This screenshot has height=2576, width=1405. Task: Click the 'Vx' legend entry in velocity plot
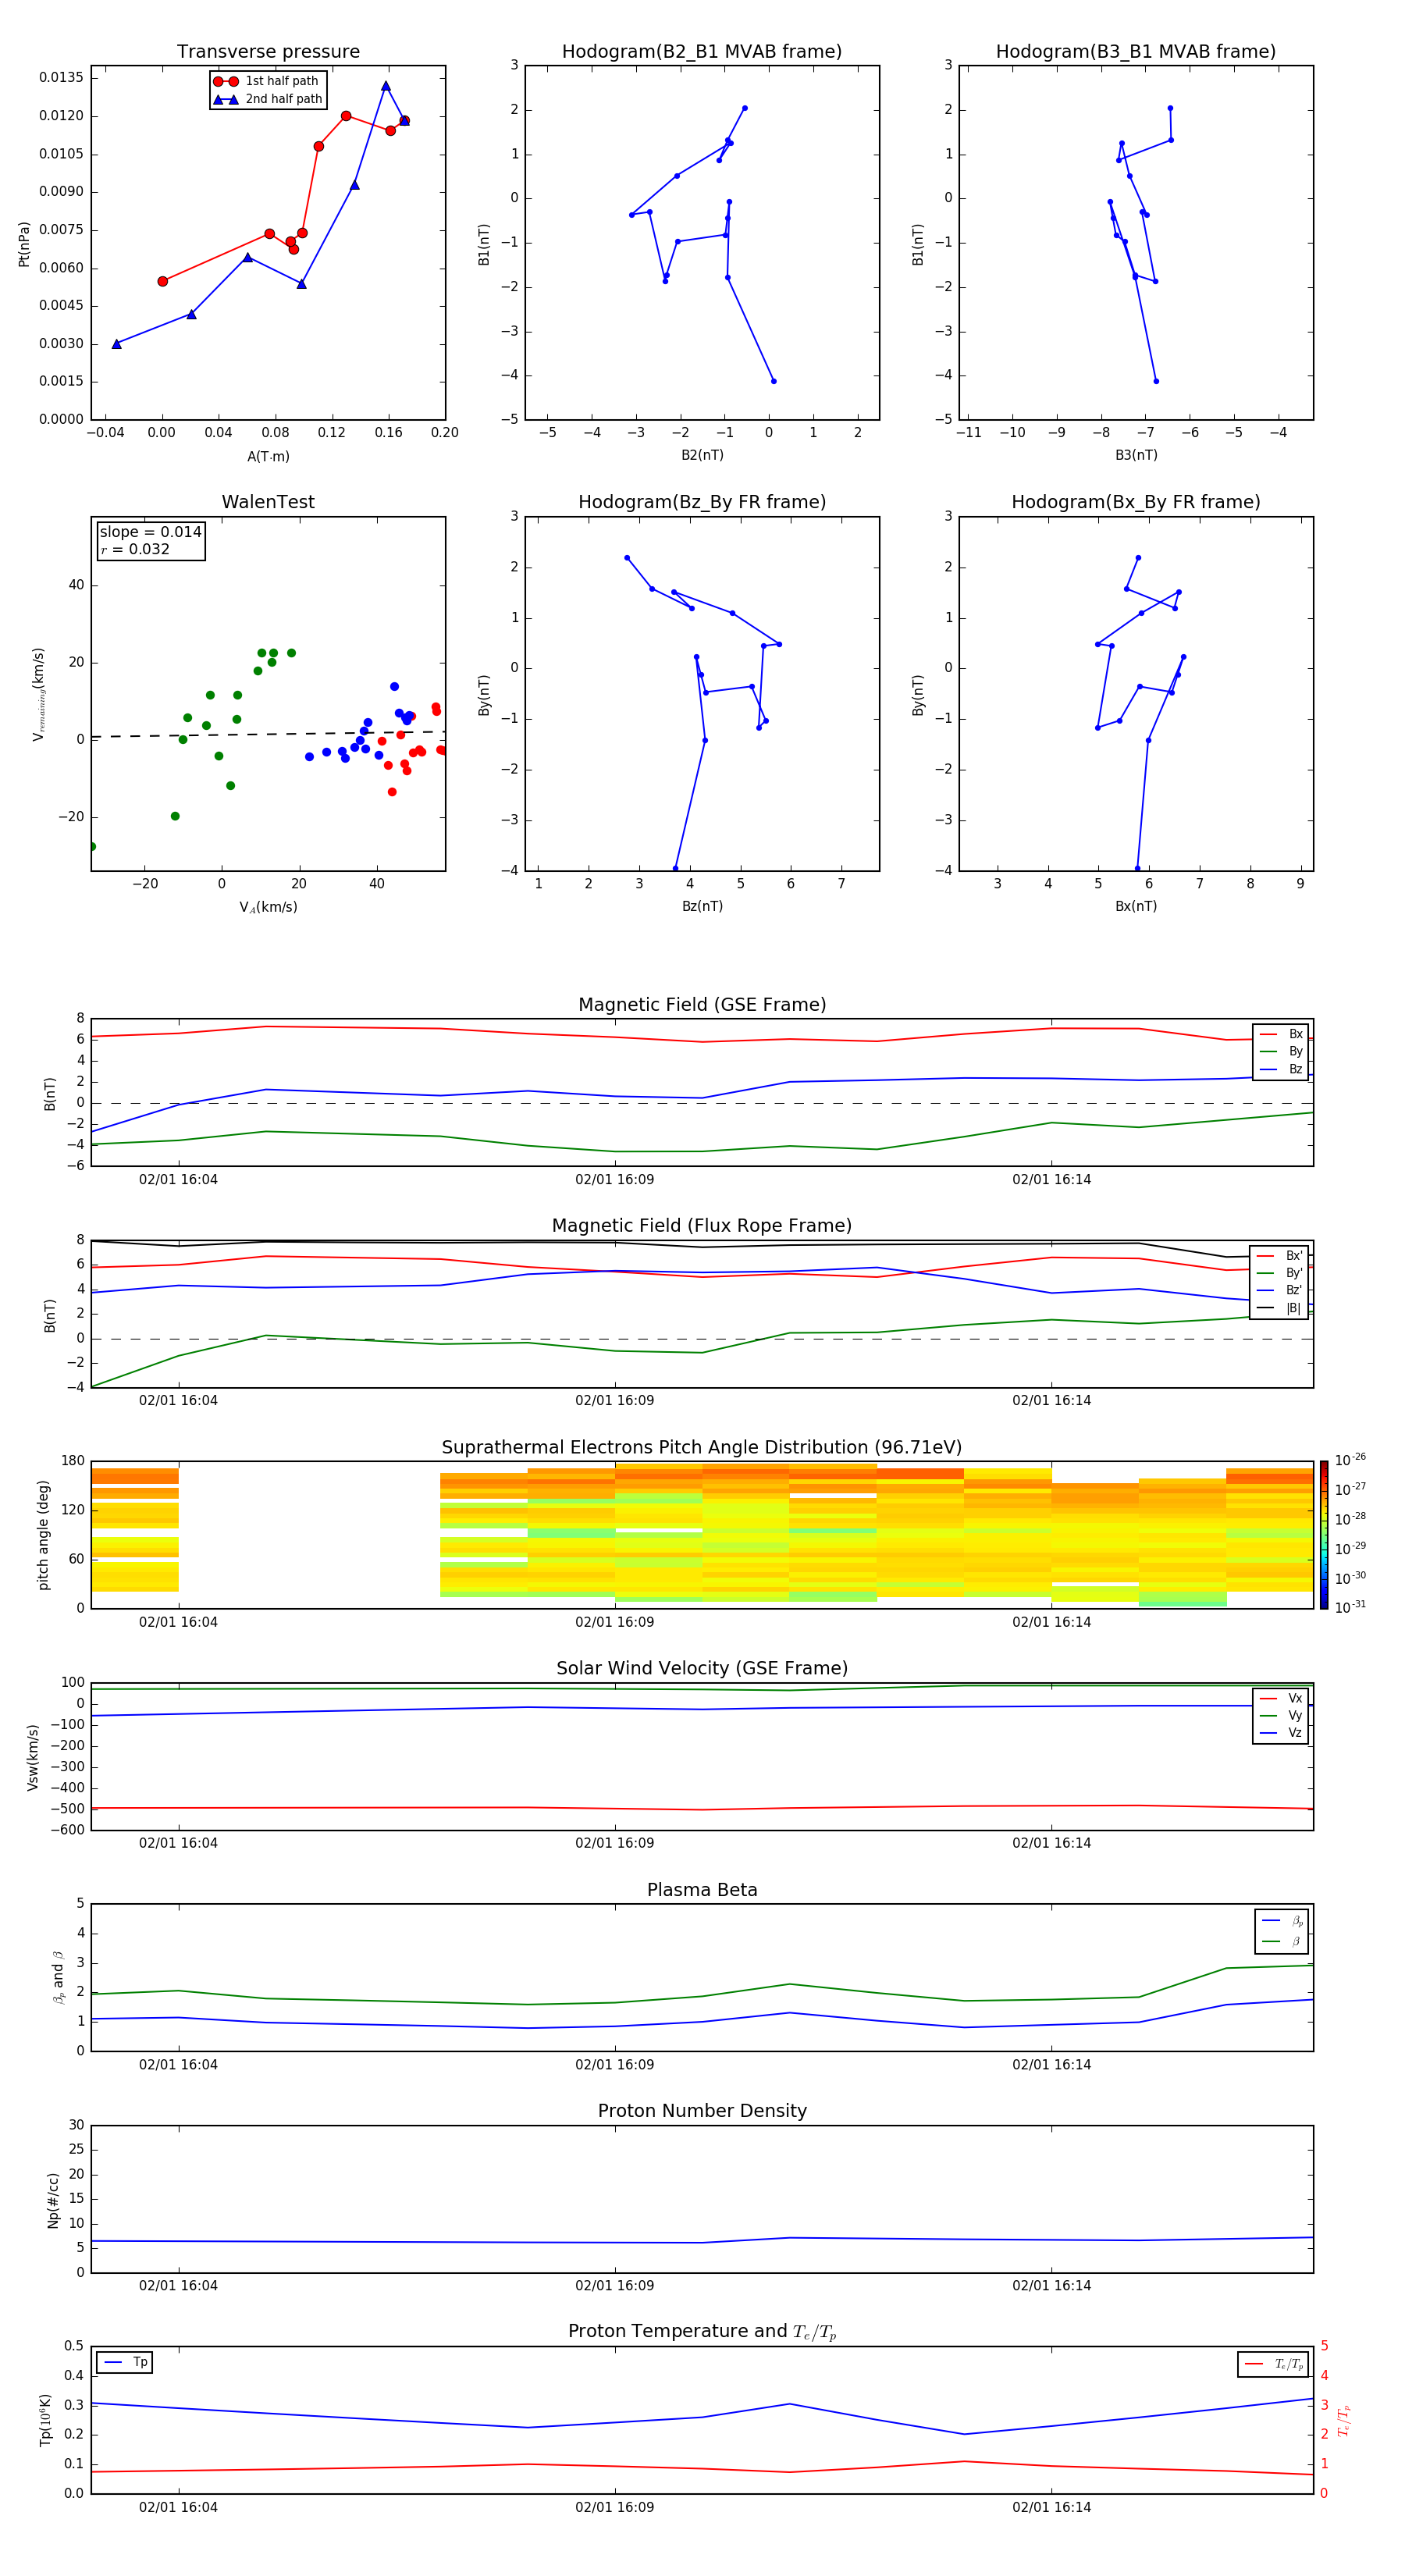pos(1281,1698)
